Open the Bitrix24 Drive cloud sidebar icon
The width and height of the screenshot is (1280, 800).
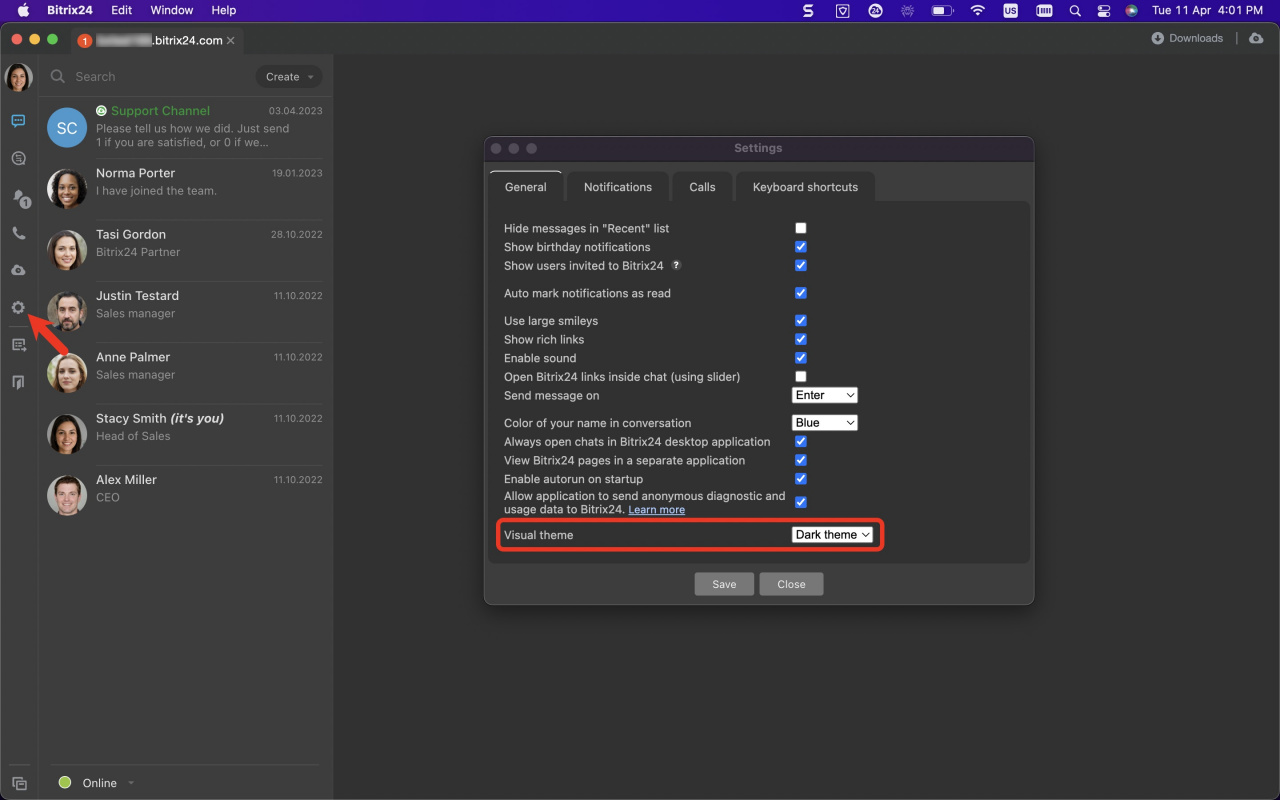pyautogui.click(x=18, y=270)
